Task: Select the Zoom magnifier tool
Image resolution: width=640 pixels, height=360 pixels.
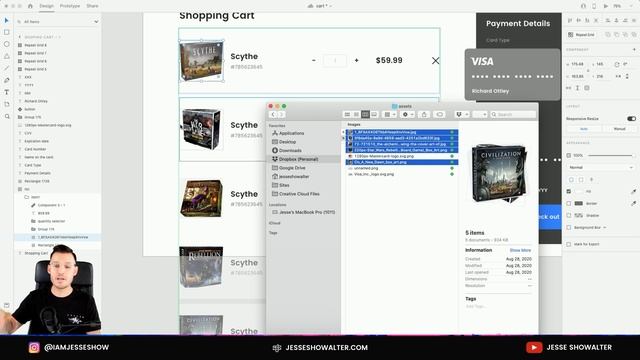Action: point(7,117)
